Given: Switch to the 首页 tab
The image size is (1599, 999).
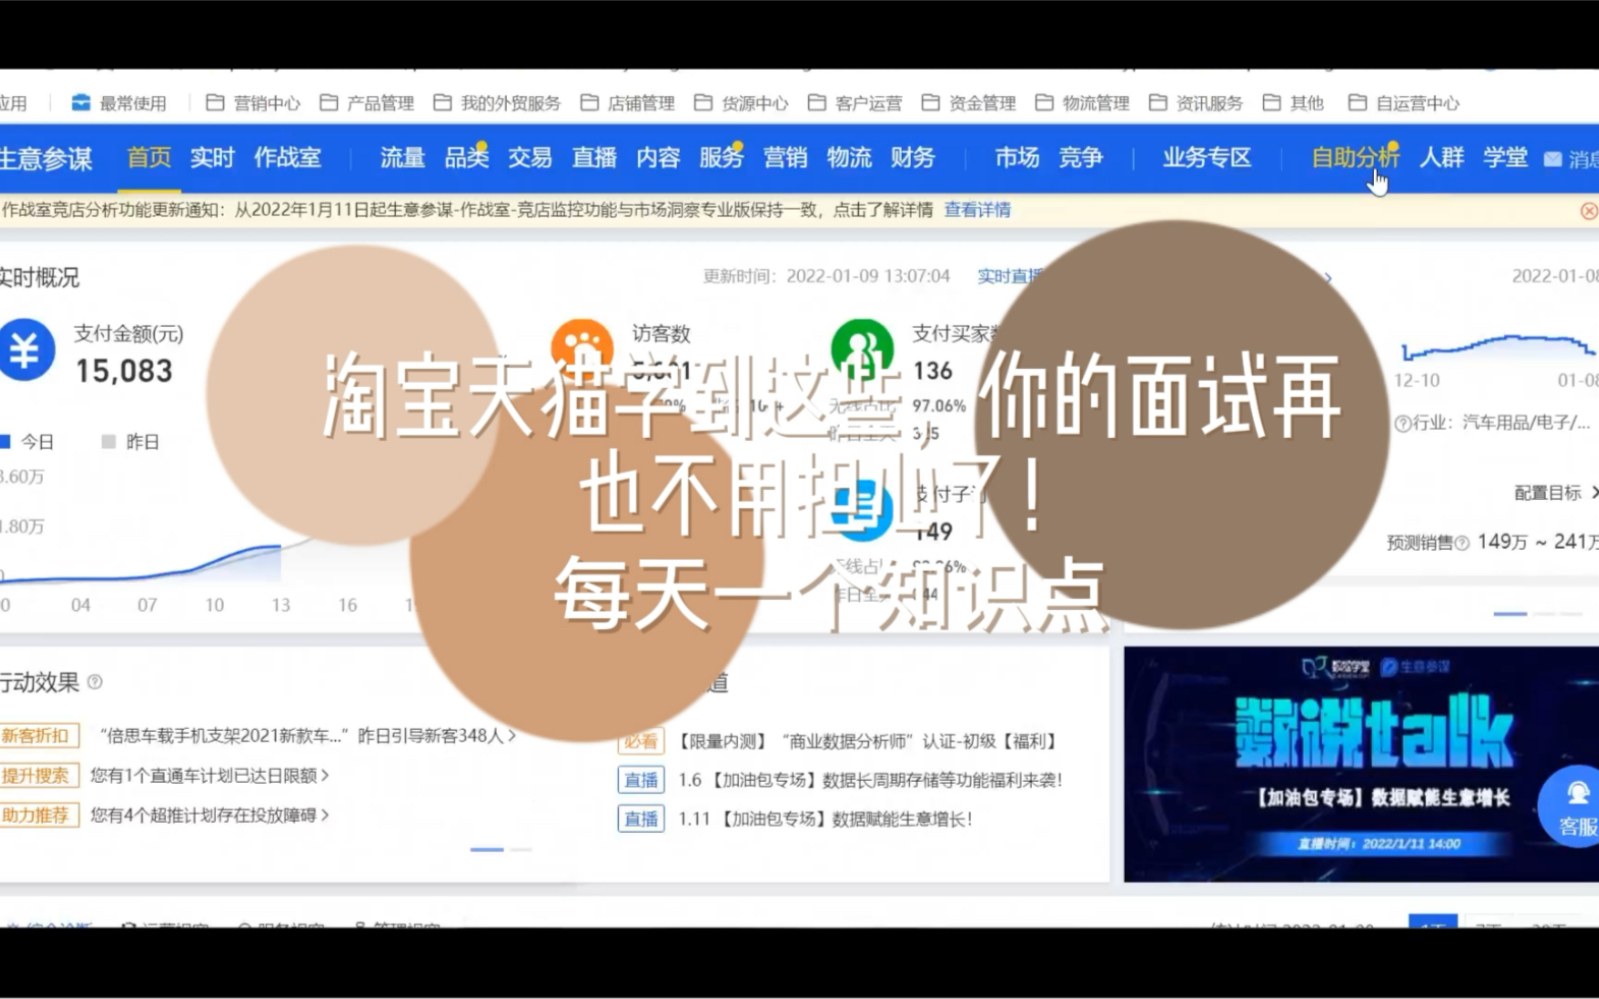Looking at the screenshot, I should [148, 158].
